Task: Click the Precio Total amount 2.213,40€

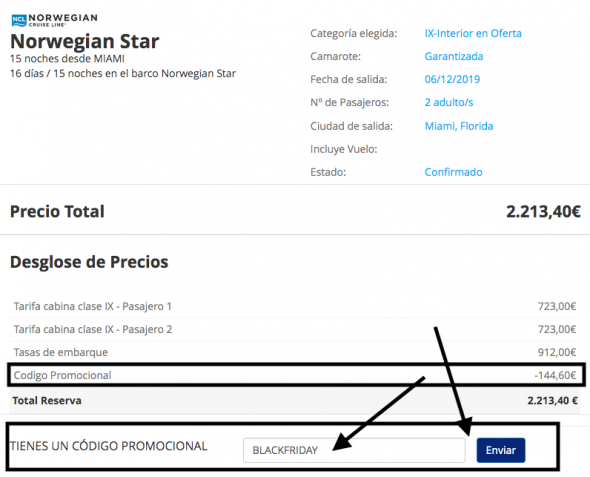Action: pyautogui.click(x=543, y=211)
